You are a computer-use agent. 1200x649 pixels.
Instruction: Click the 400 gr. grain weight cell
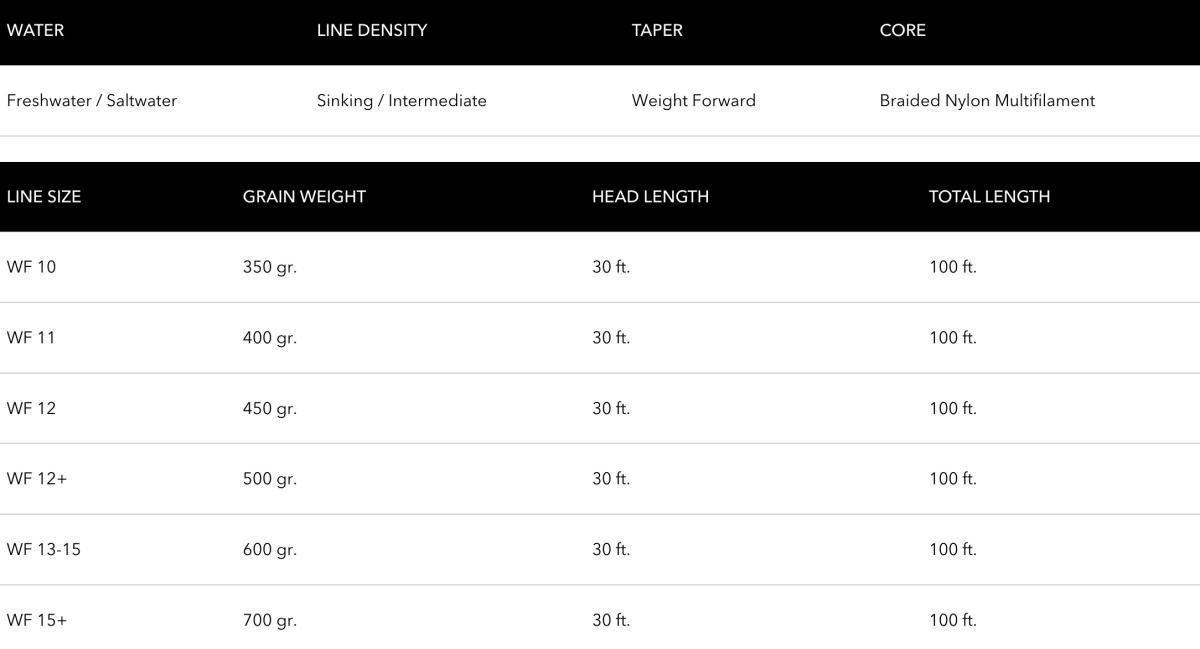tap(269, 338)
